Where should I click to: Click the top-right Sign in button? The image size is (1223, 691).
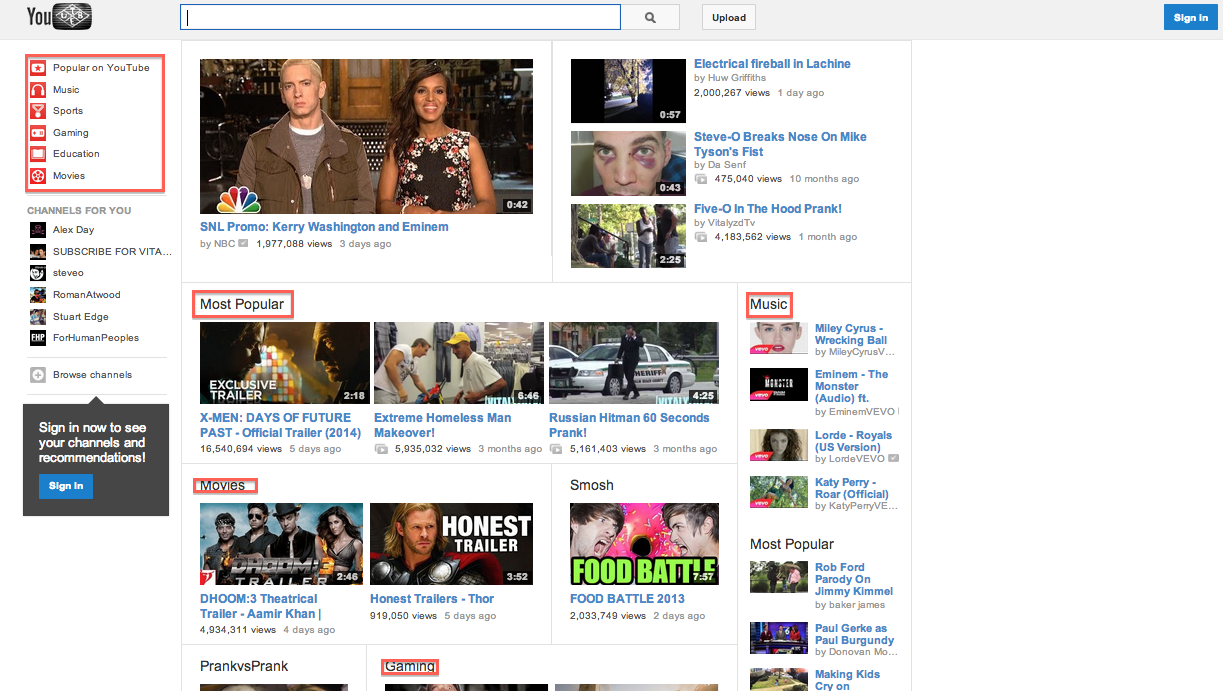click(1190, 17)
